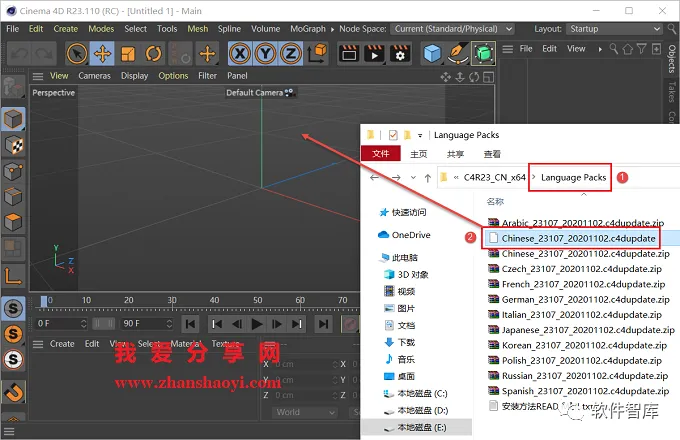The width and height of the screenshot is (680, 440).
Task: Open viewport hamburger menu icon
Action: click(x=38, y=76)
